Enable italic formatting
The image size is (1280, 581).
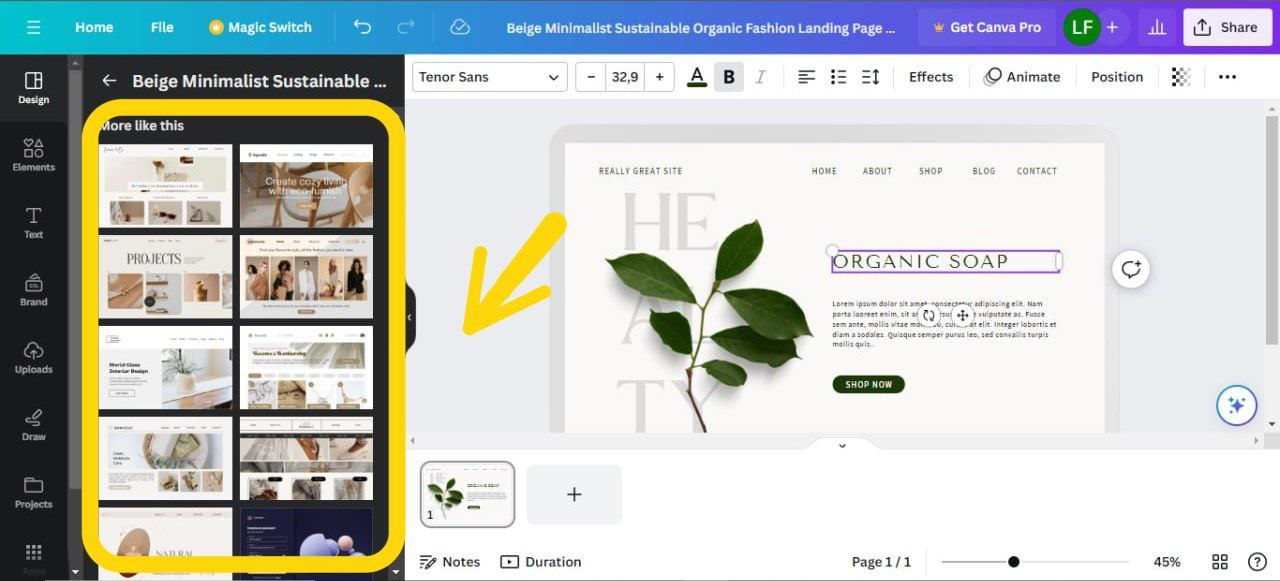pos(760,76)
